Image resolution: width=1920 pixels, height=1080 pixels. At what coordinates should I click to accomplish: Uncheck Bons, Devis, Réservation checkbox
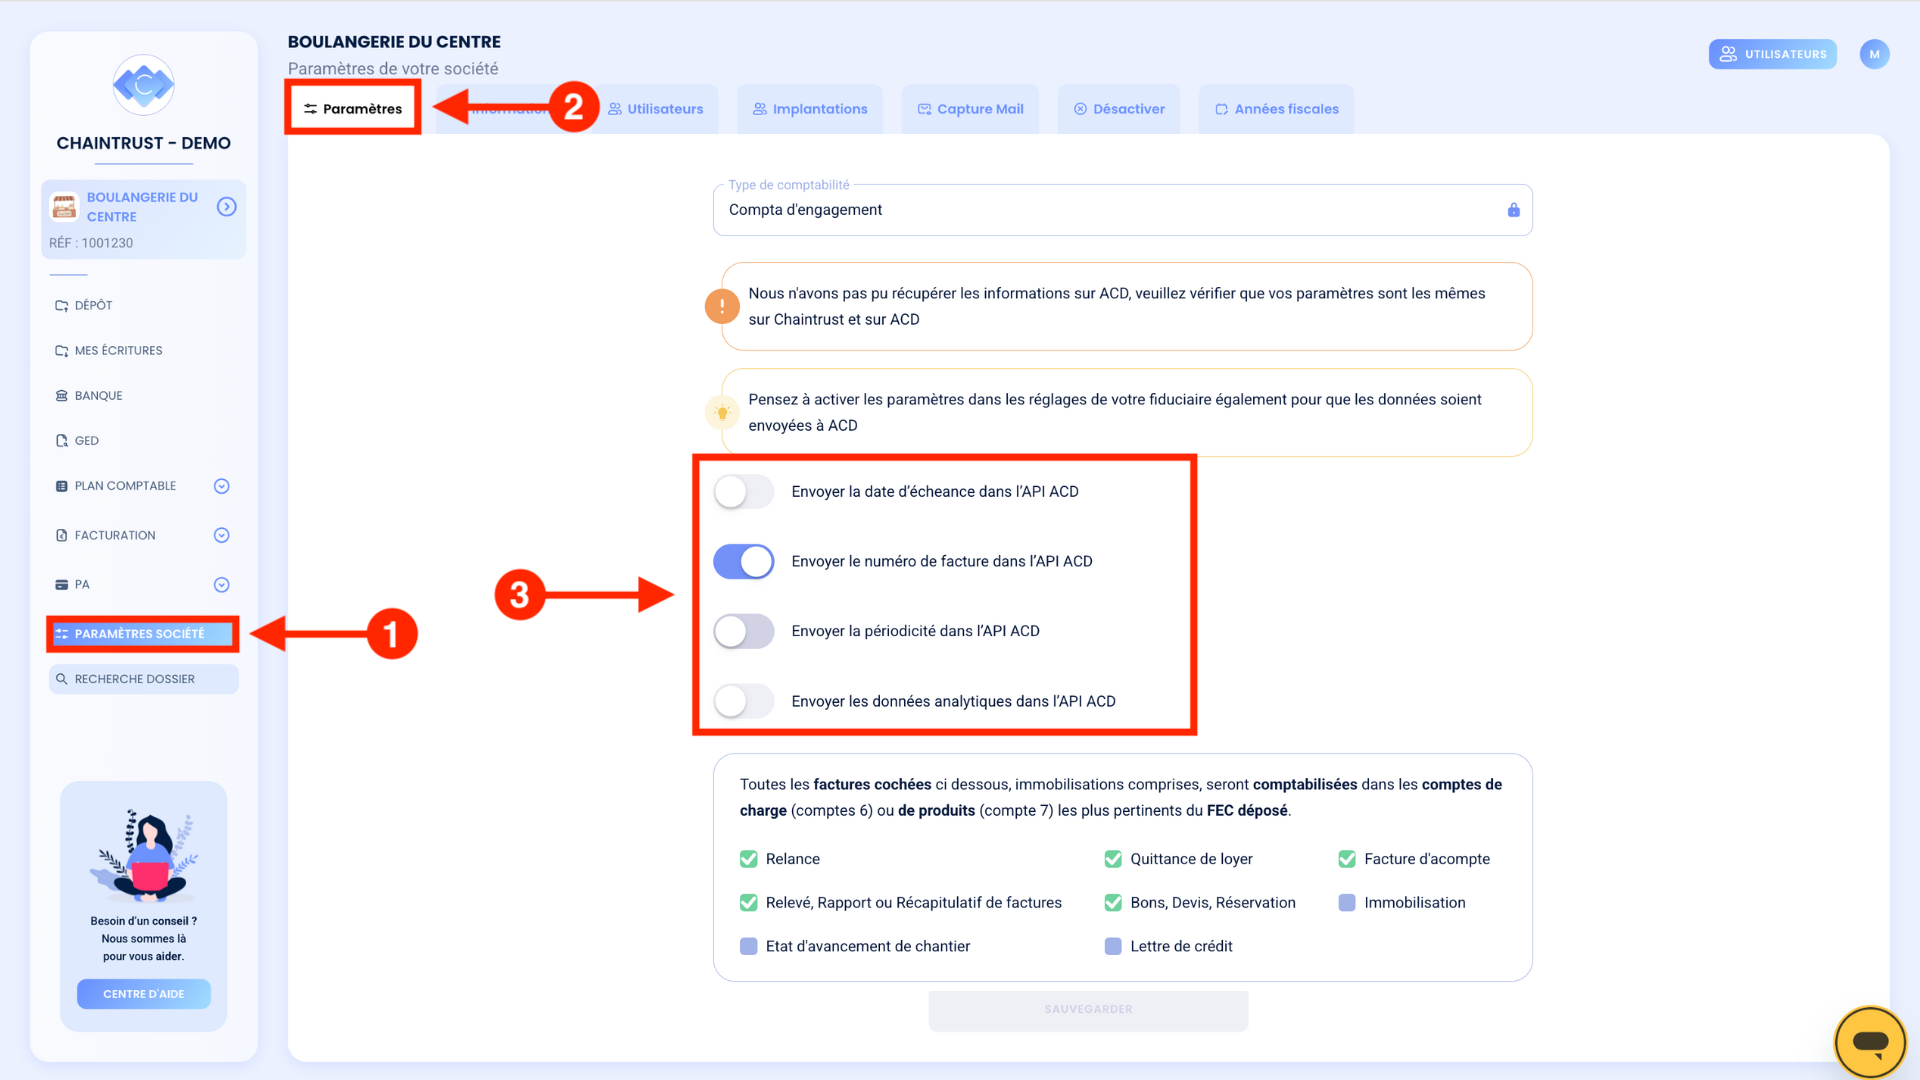[x=1113, y=903]
